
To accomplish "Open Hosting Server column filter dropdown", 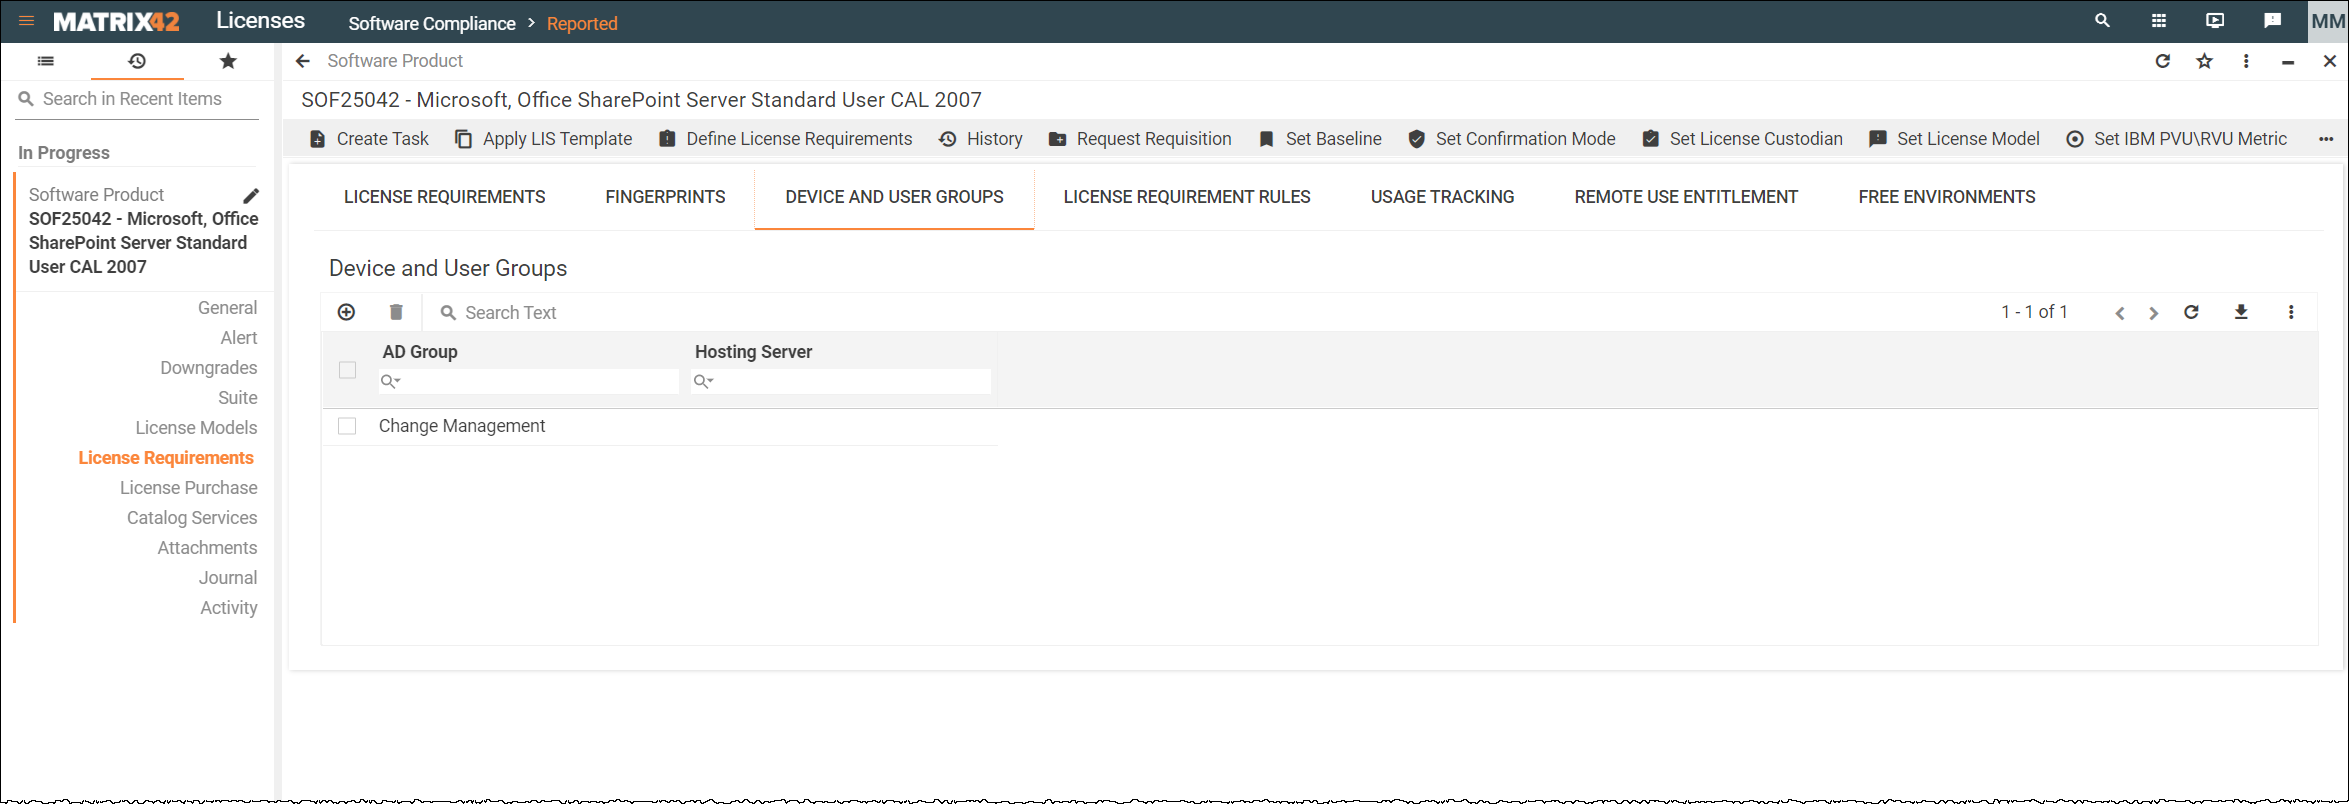I will 704,381.
